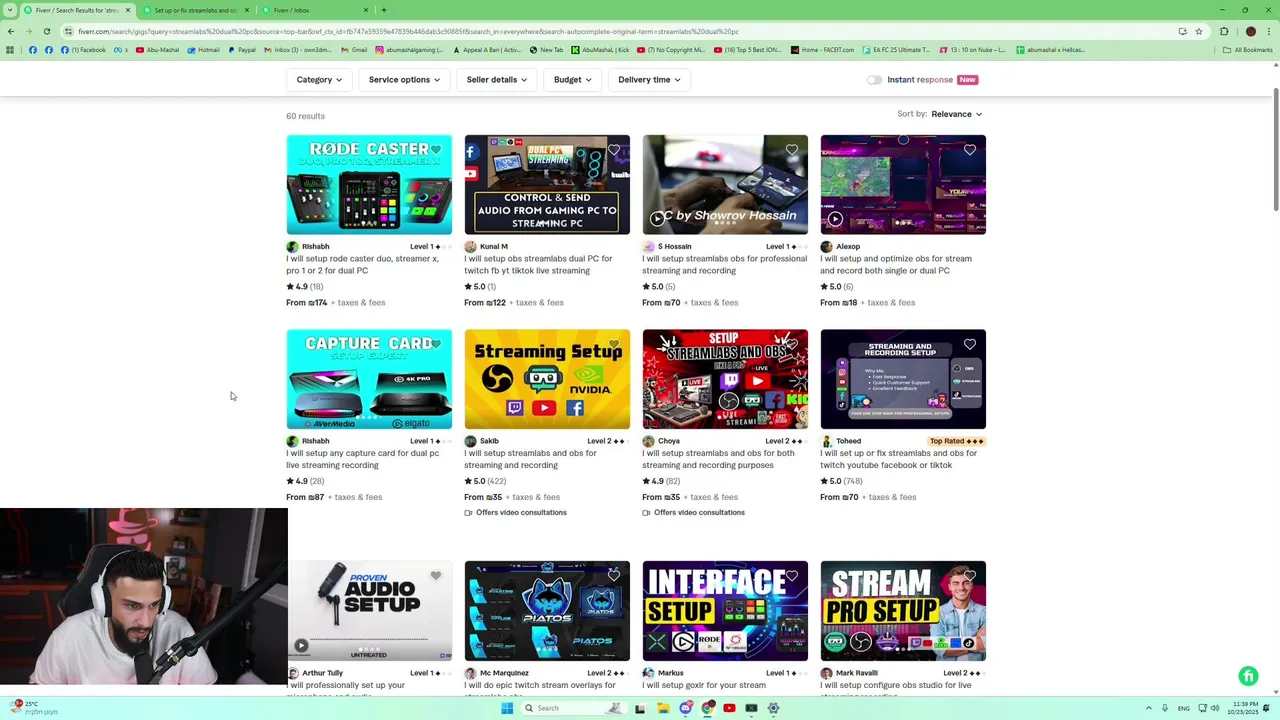Open File Explorer from the taskbar
Image resolution: width=1280 pixels, height=720 pixels.
click(663, 708)
